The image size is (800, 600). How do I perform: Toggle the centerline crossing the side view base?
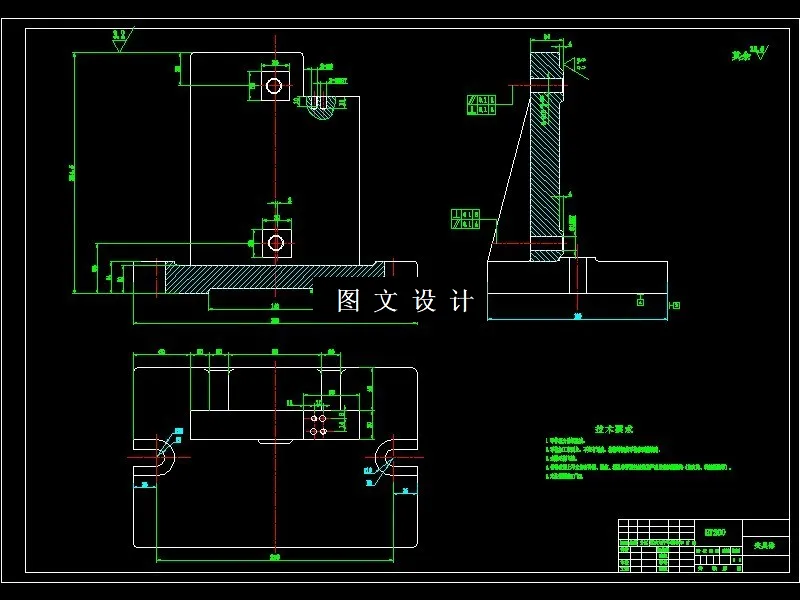(575, 290)
